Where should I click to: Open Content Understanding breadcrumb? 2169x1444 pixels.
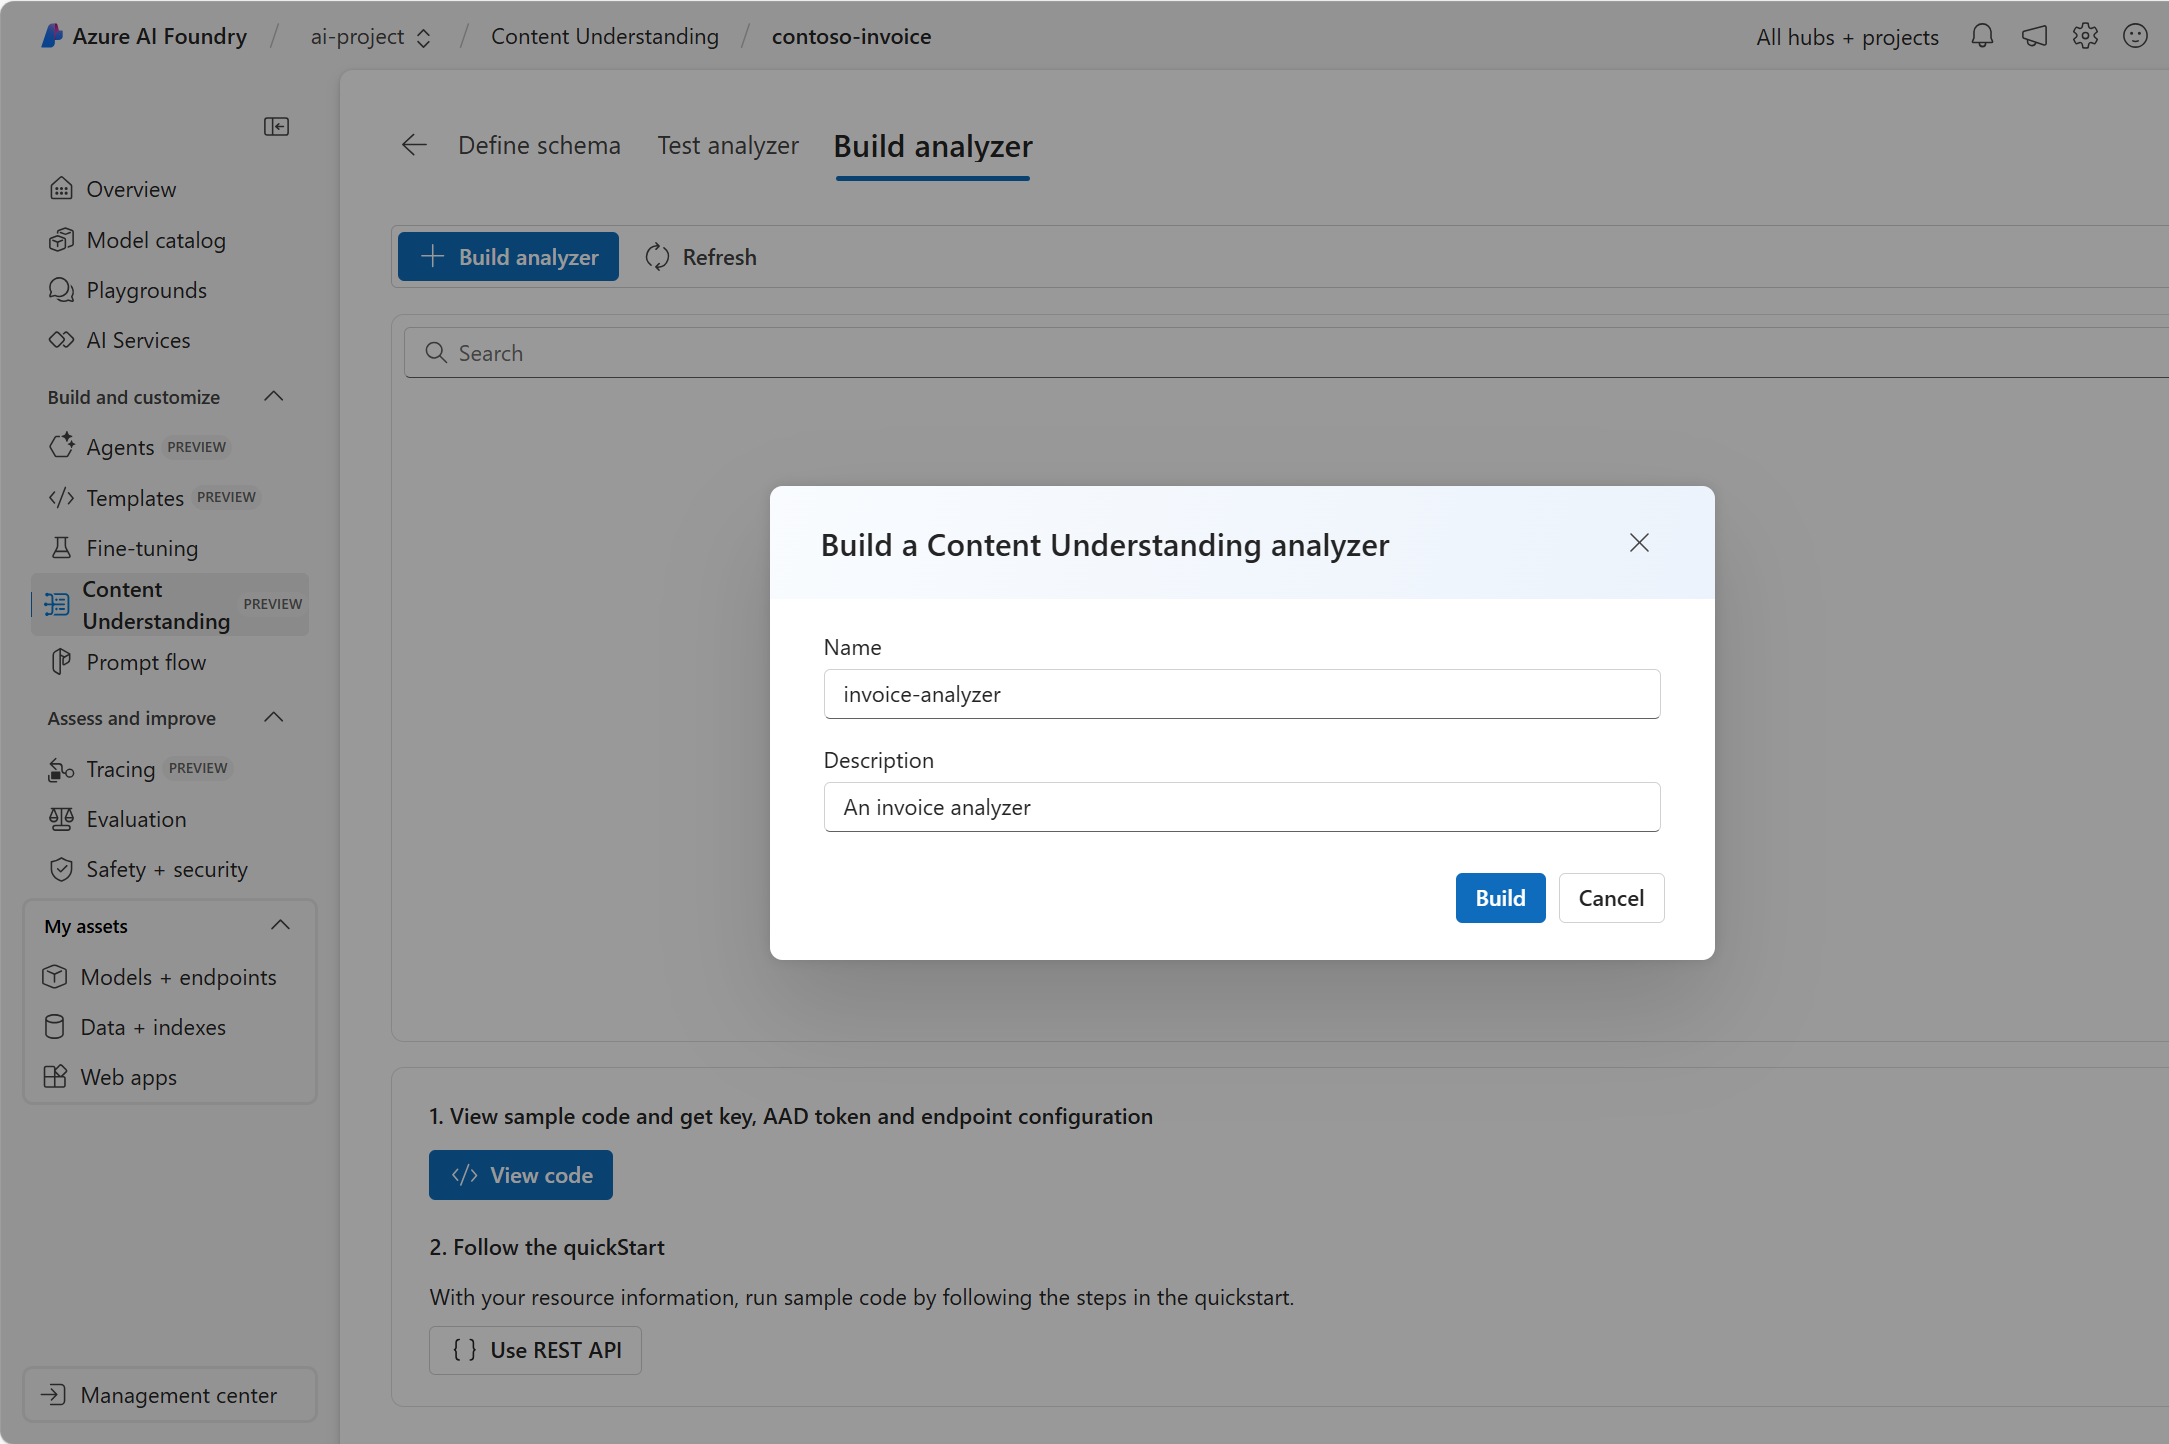(x=605, y=37)
